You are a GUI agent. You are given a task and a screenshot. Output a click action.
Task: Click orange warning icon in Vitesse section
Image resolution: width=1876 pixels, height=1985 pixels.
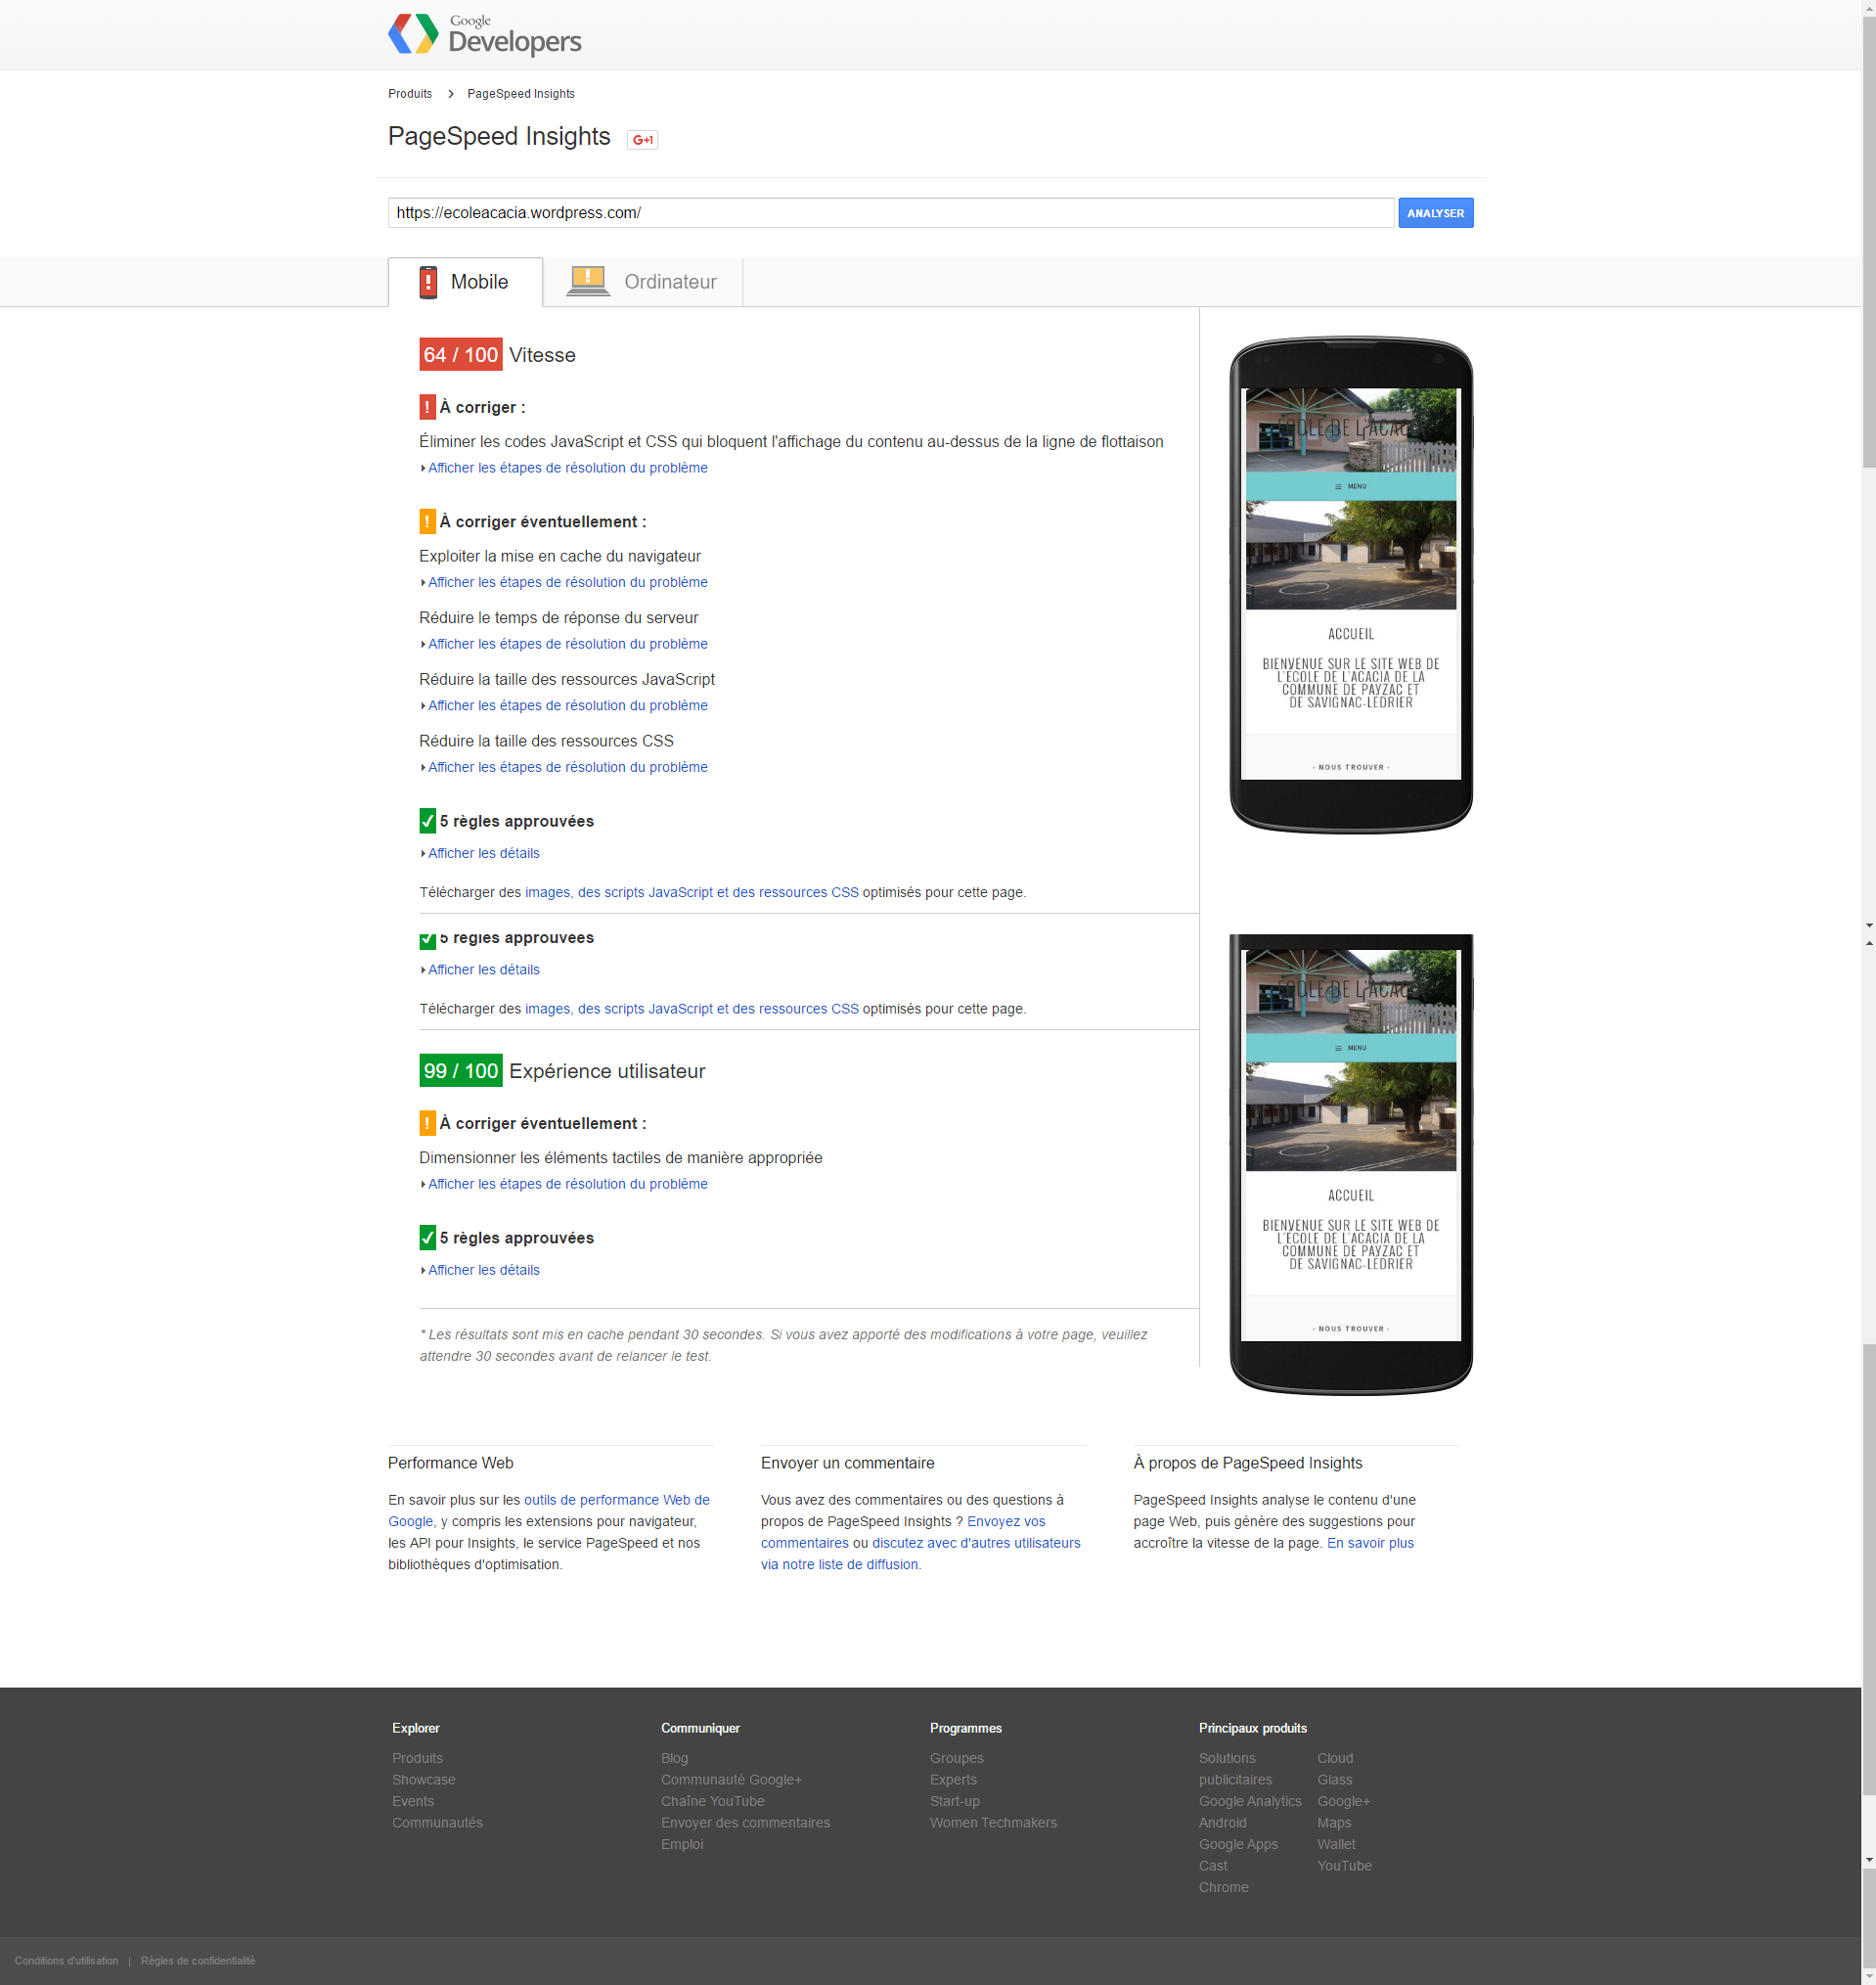pyautogui.click(x=427, y=521)
